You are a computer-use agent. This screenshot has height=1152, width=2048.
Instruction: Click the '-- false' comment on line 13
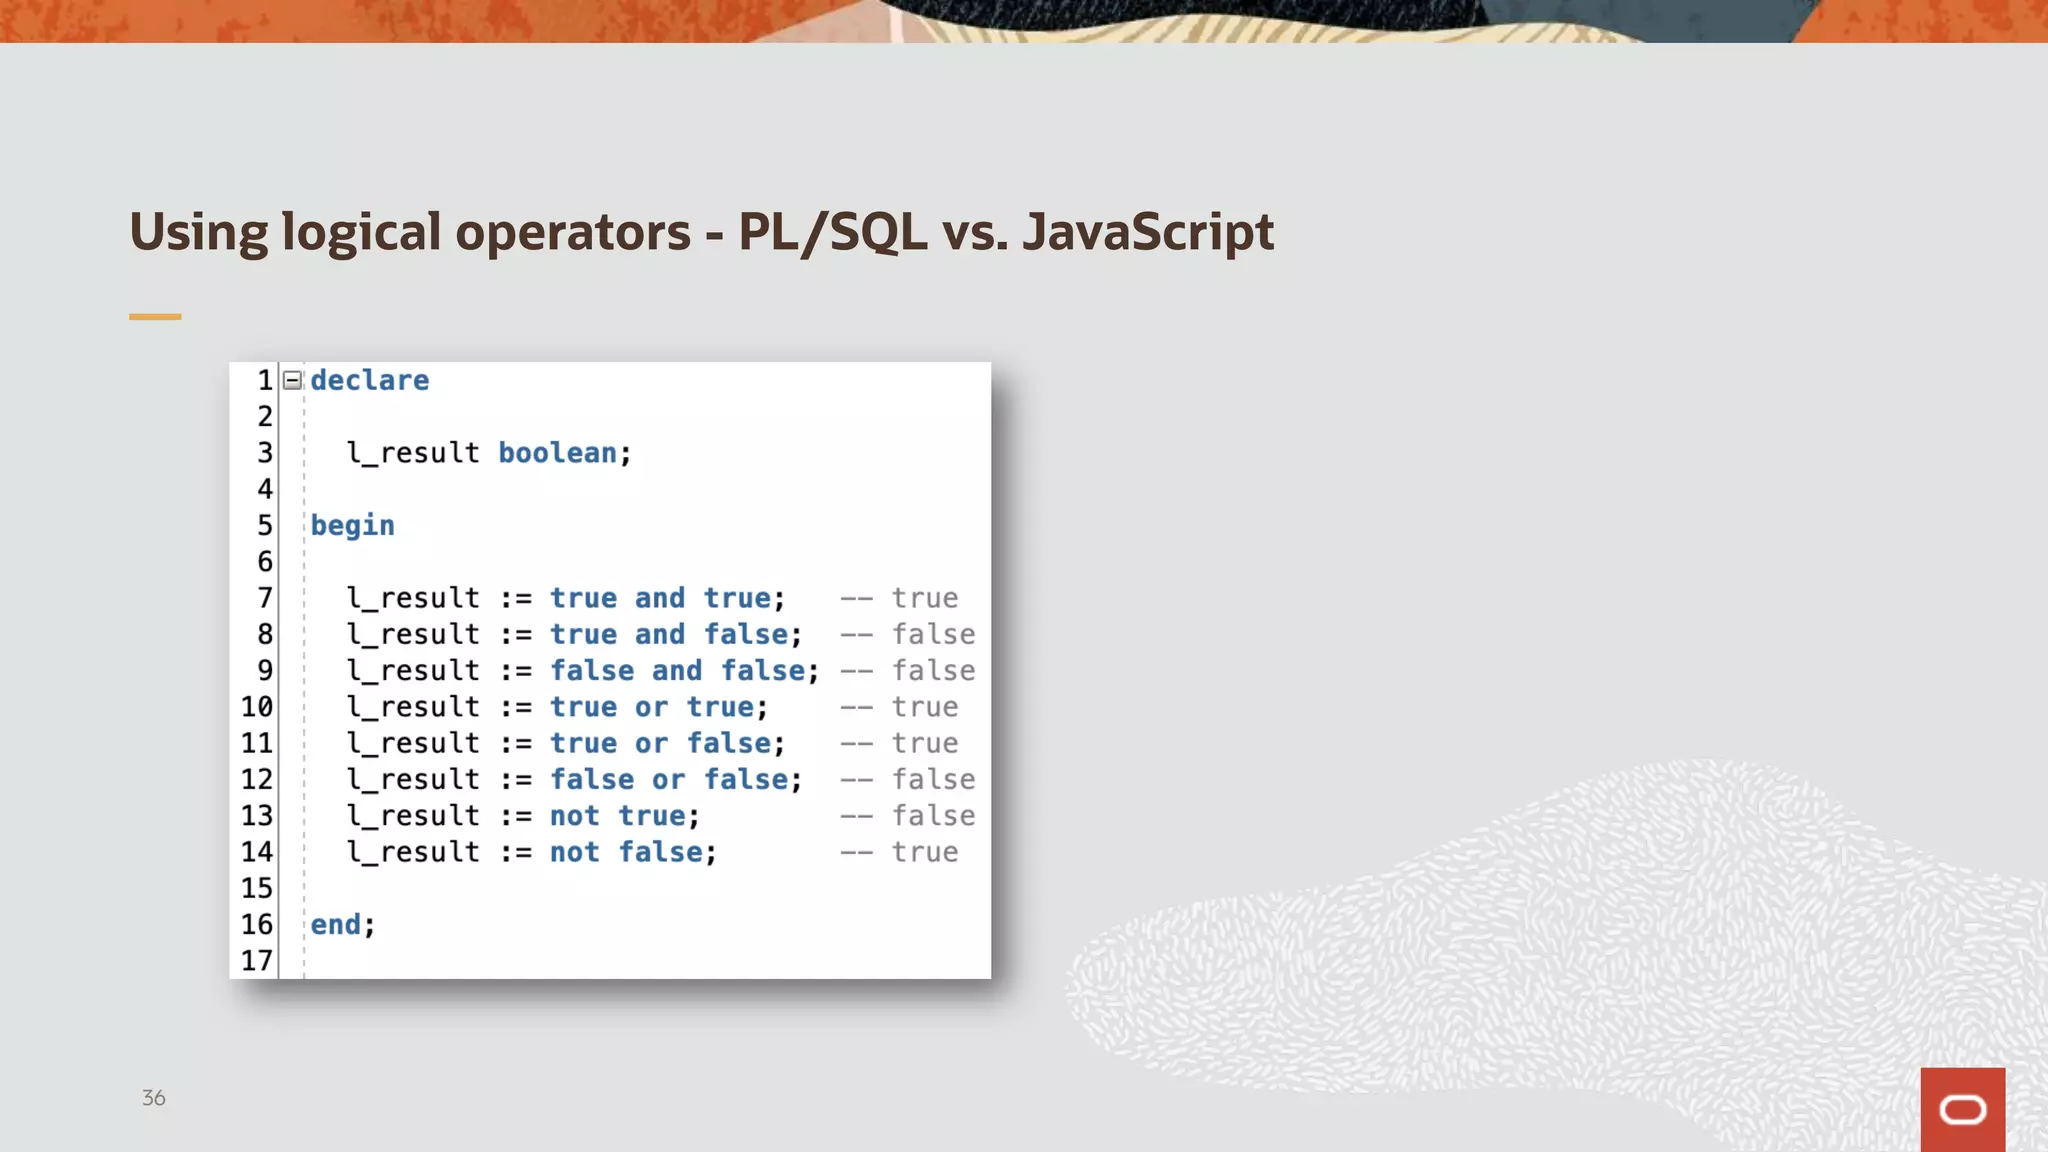pyautogui.click(x=908, y=816)
